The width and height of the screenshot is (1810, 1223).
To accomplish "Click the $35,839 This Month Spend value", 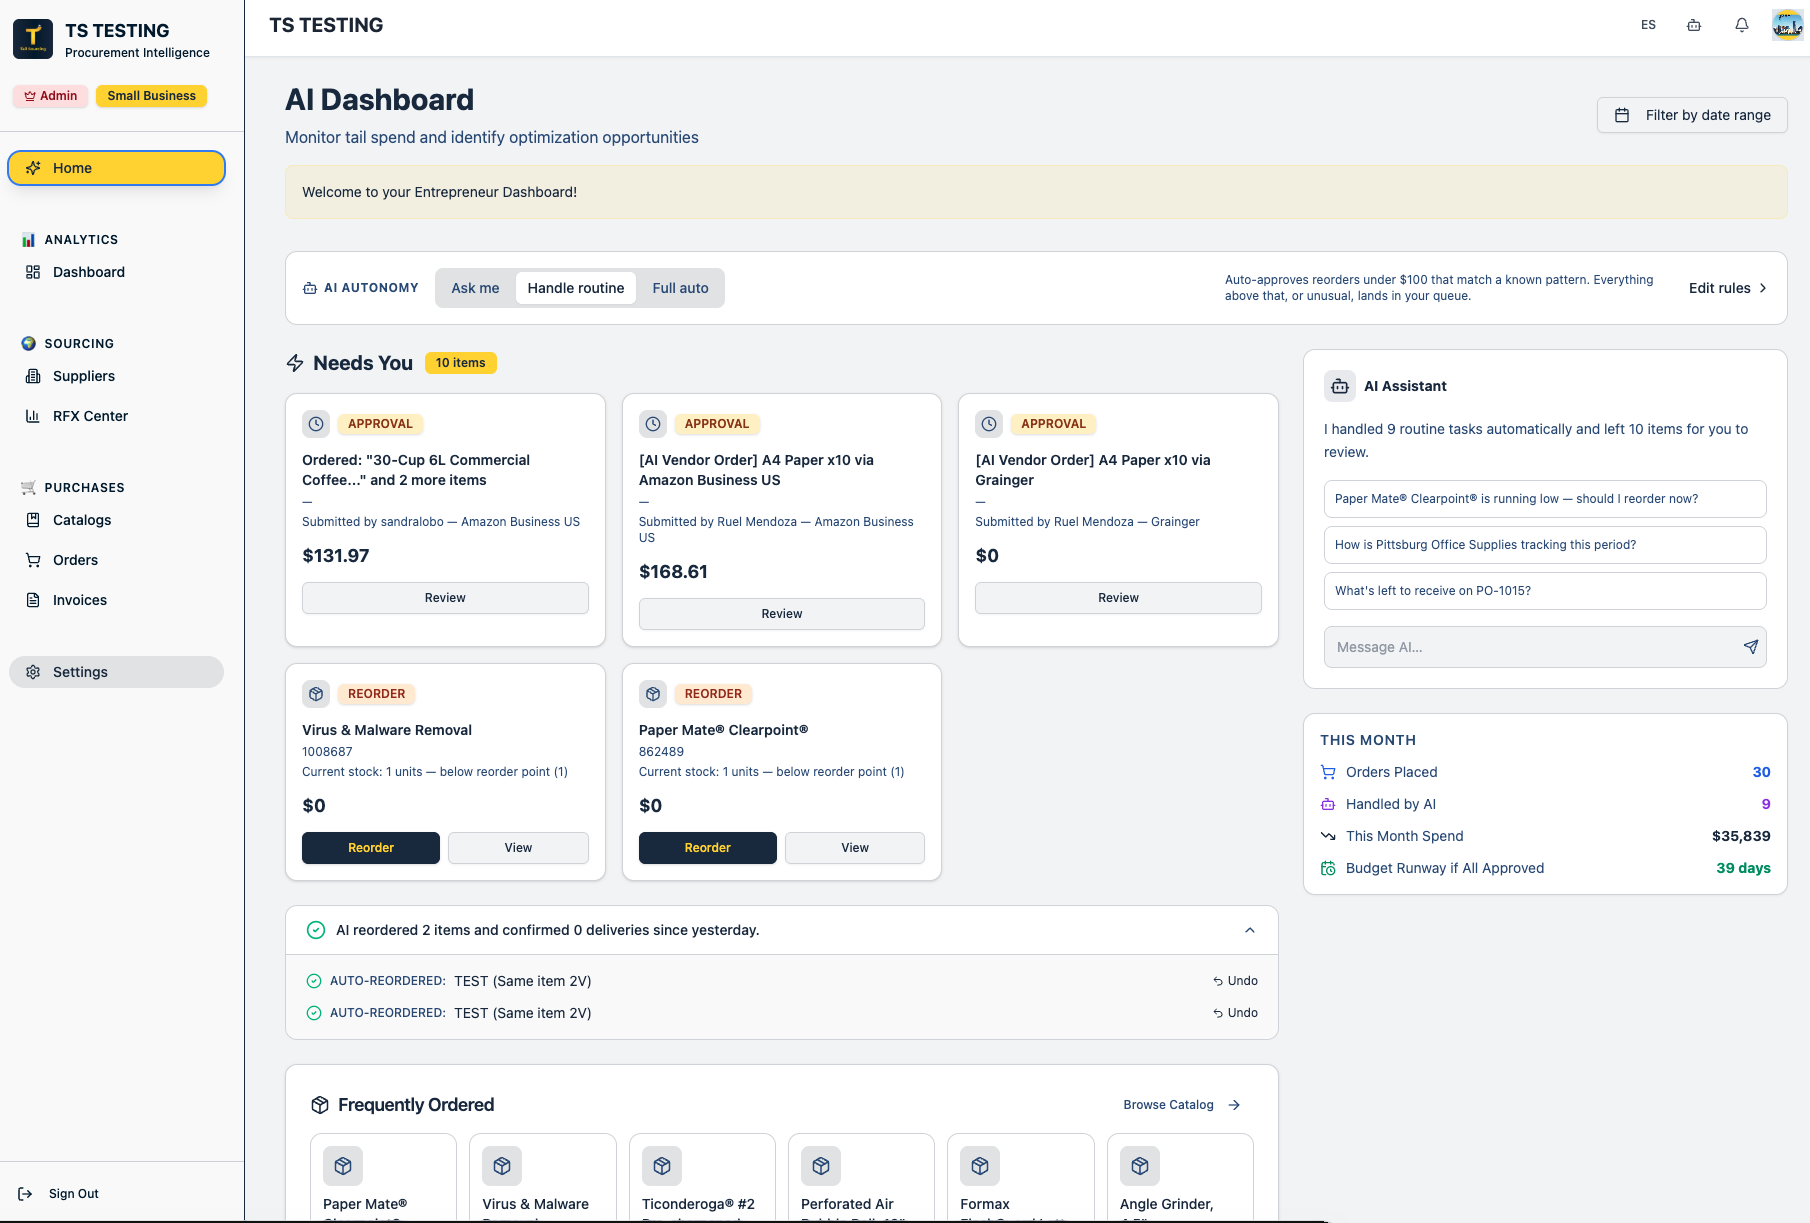I will pyautogui.click(x=1741, y=836).
